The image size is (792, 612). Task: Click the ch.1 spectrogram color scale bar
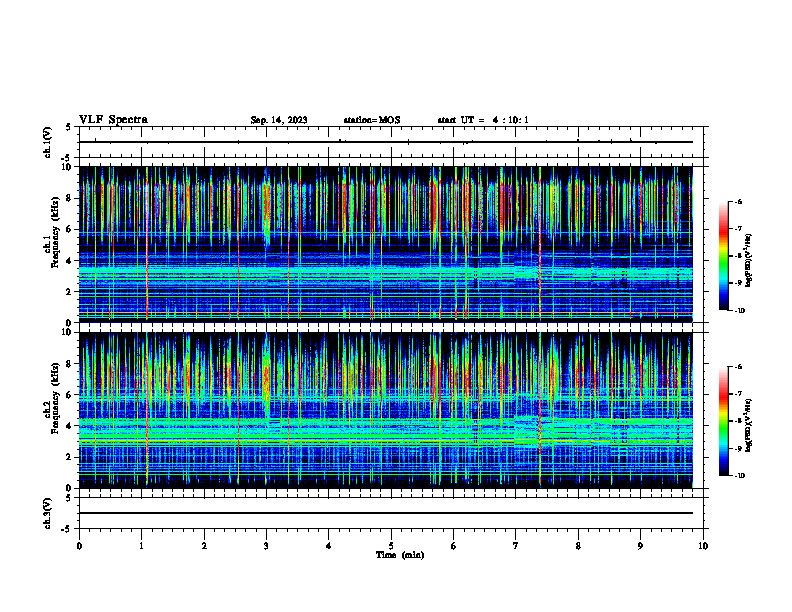[723, 256]
